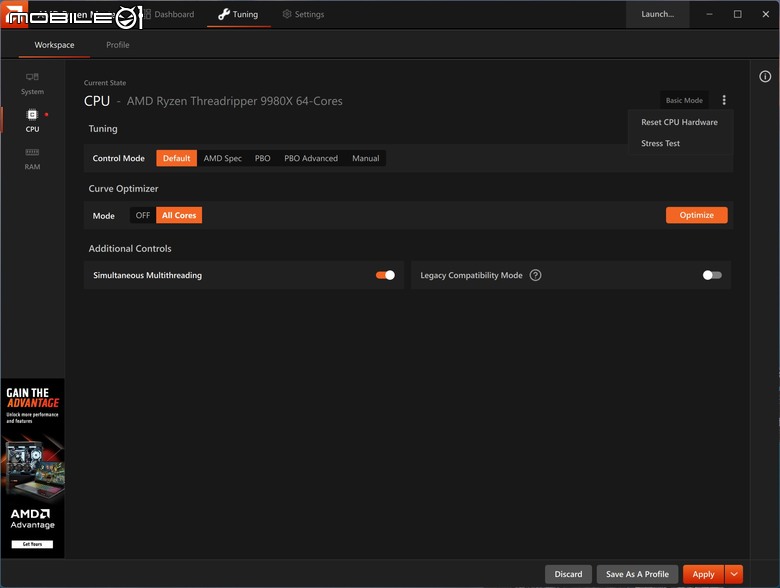The height and width of the screenshot is (588, 780).
Task: Click the info icon in the right panel
Action: click(765, 76)
